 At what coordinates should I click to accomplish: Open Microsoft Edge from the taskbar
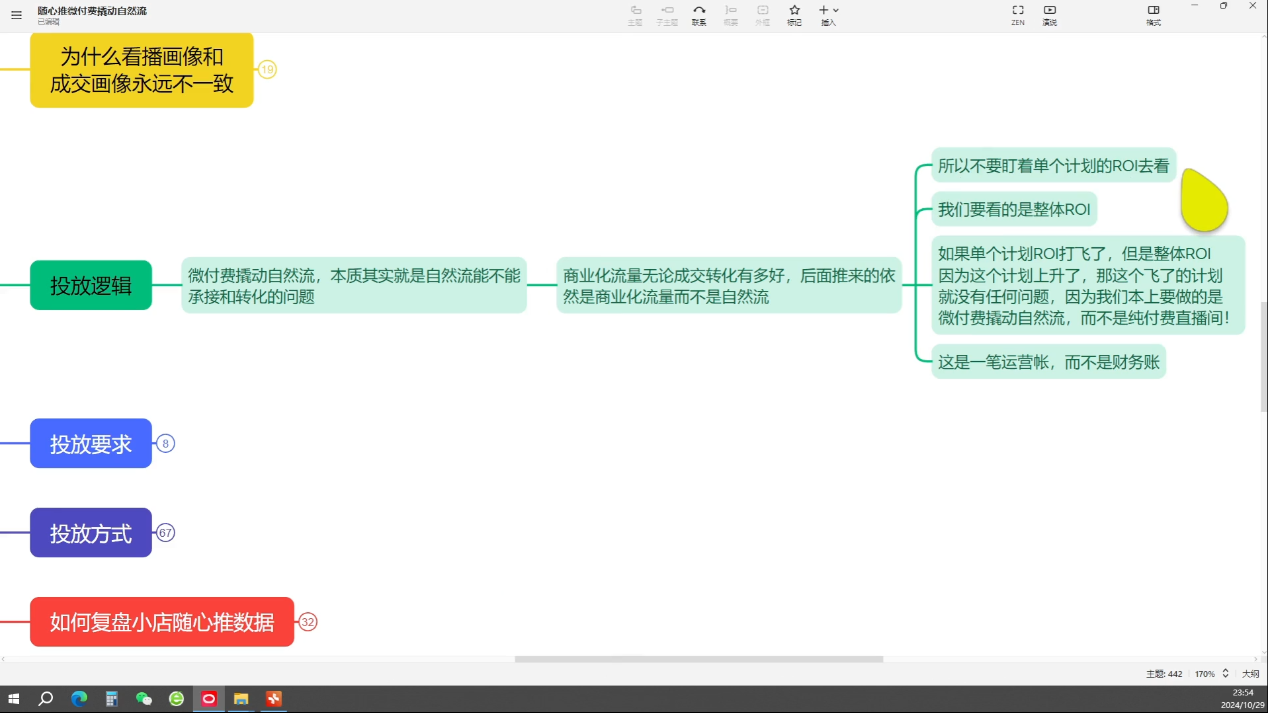(x=79, y=699)
